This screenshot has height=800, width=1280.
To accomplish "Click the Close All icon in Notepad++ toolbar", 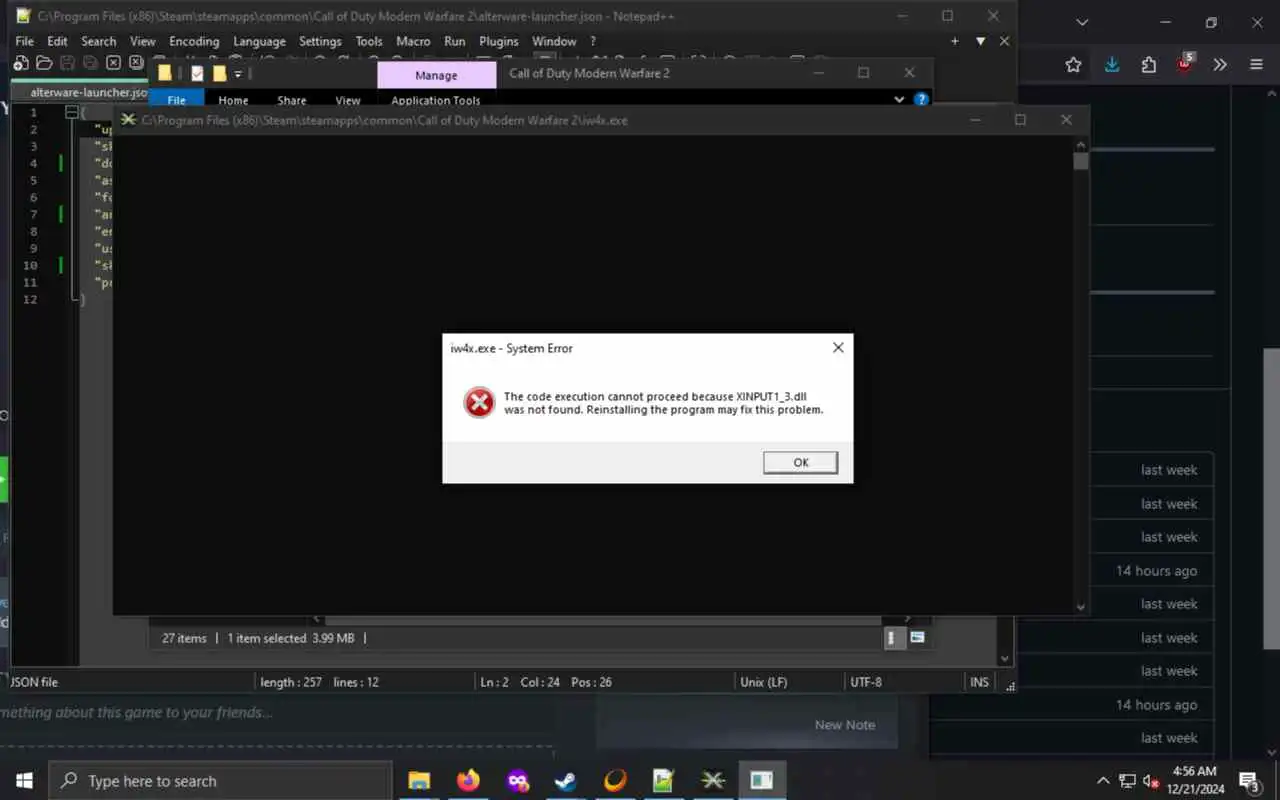I will coord(136,63).
